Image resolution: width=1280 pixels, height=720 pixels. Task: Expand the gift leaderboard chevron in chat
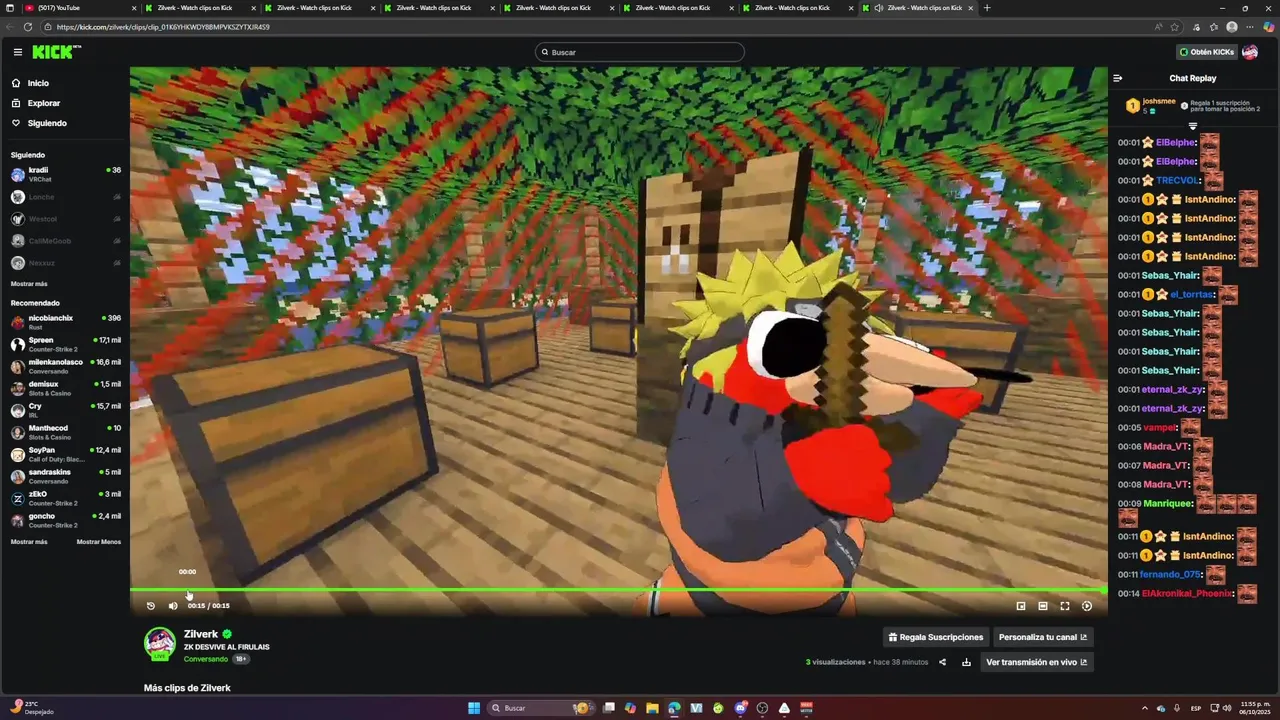(x=1193, y=126)
